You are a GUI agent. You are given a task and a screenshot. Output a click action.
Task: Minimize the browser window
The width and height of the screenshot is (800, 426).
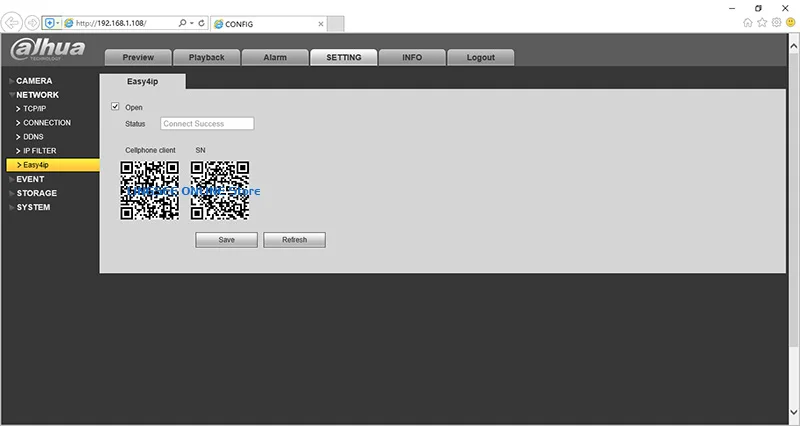click(x=732, y=8)
